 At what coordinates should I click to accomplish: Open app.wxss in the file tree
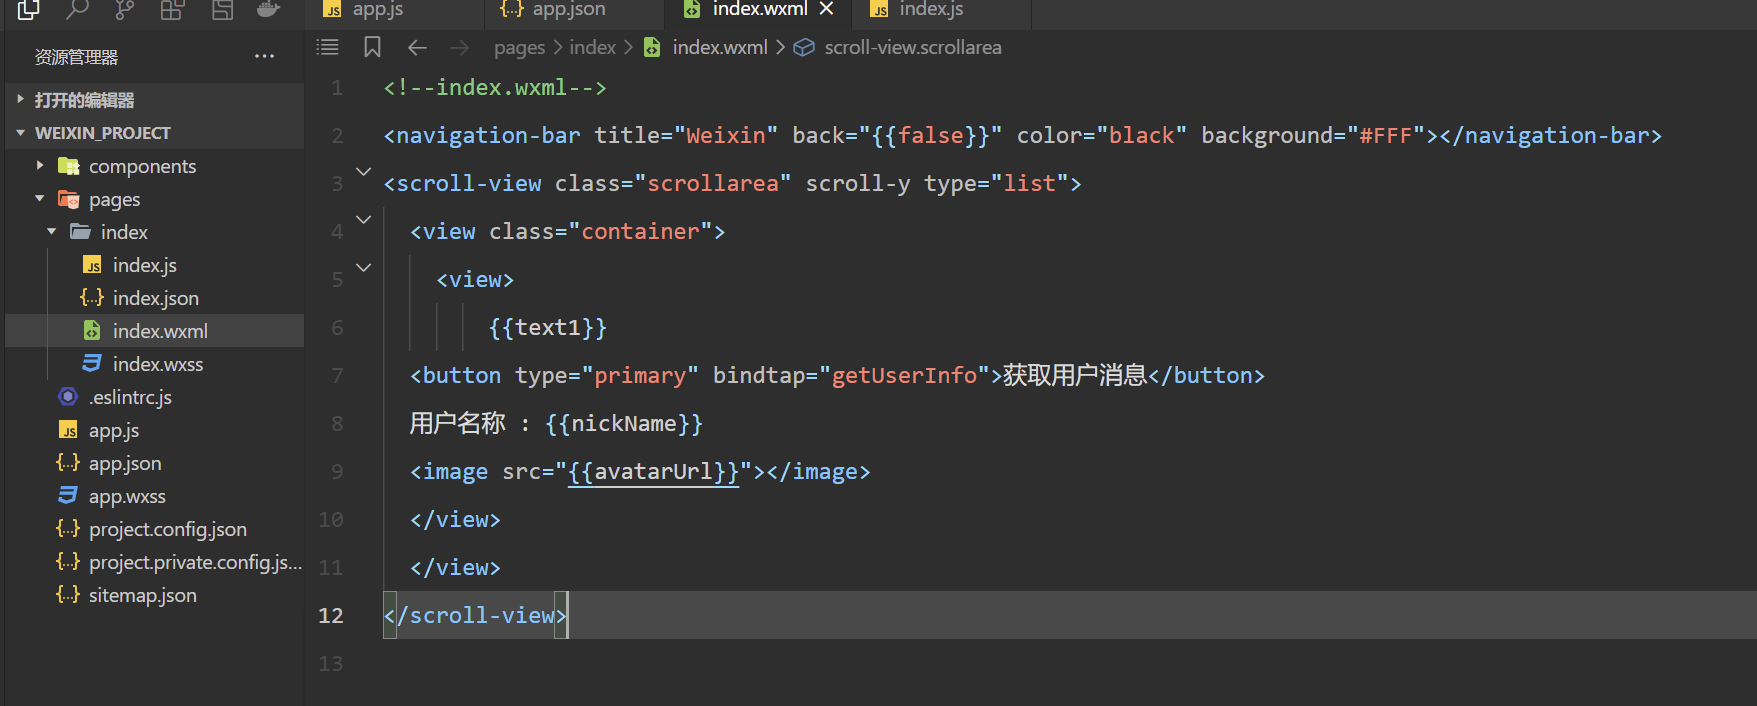[155, 496]
